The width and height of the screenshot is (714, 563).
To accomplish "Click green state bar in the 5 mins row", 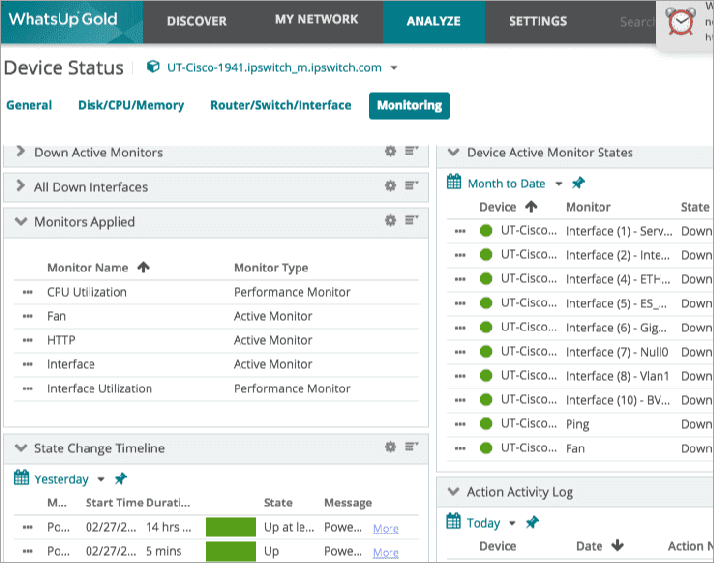I will tap(231, 551).
